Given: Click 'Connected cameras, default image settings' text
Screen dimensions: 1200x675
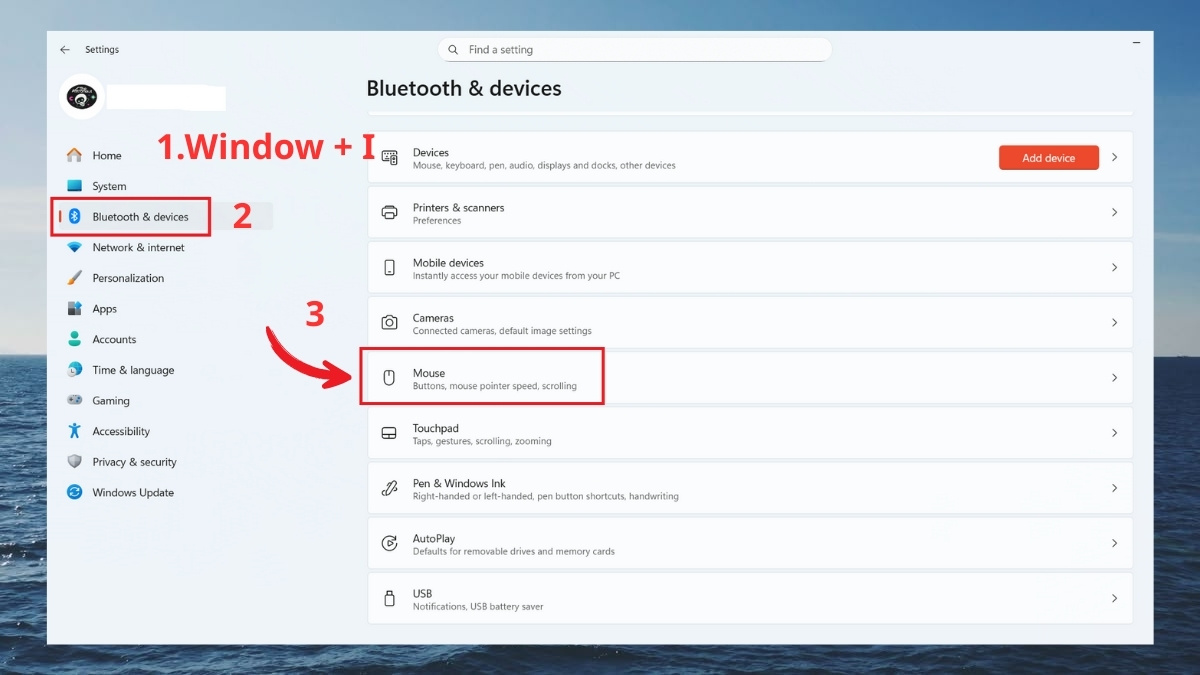Looking at the screenshot, I should [x=502, y=331].
